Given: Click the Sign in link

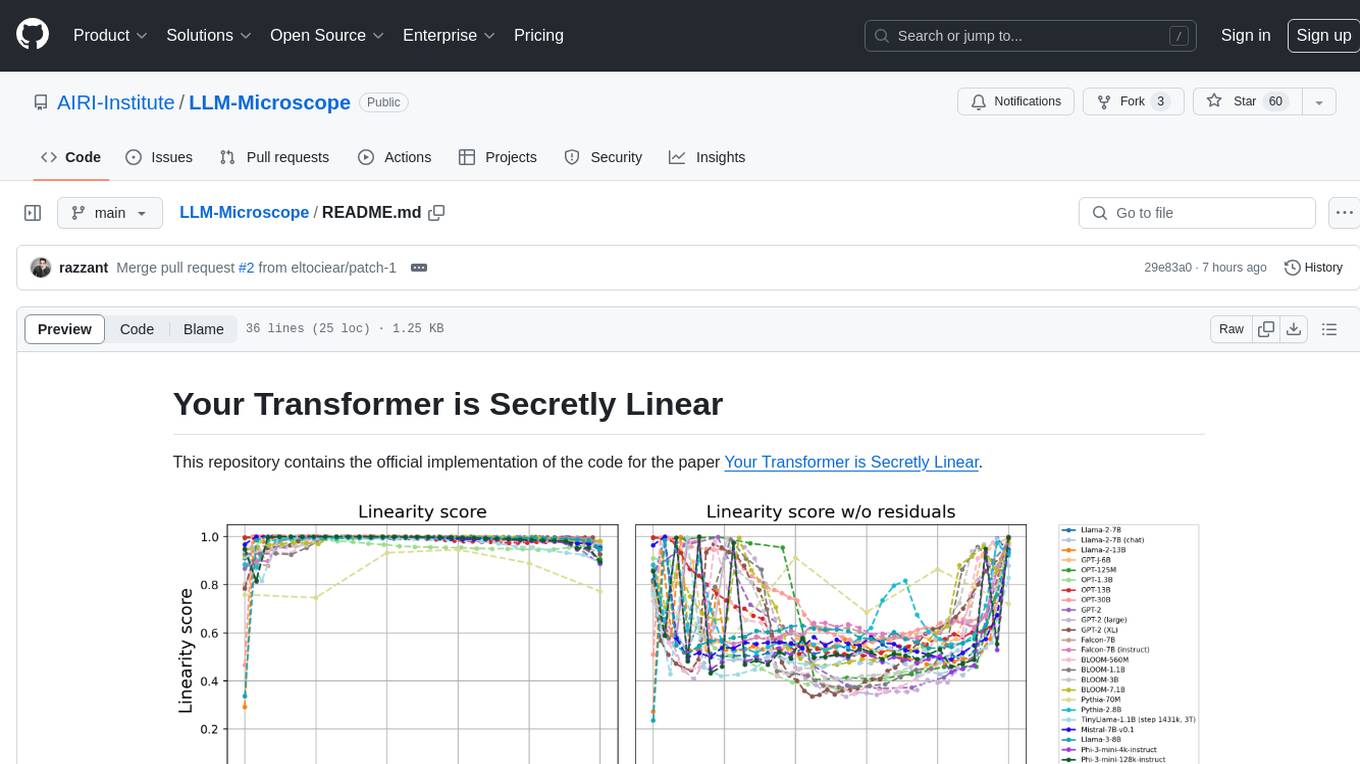Looking at the screenshot, I should 1246,35.
